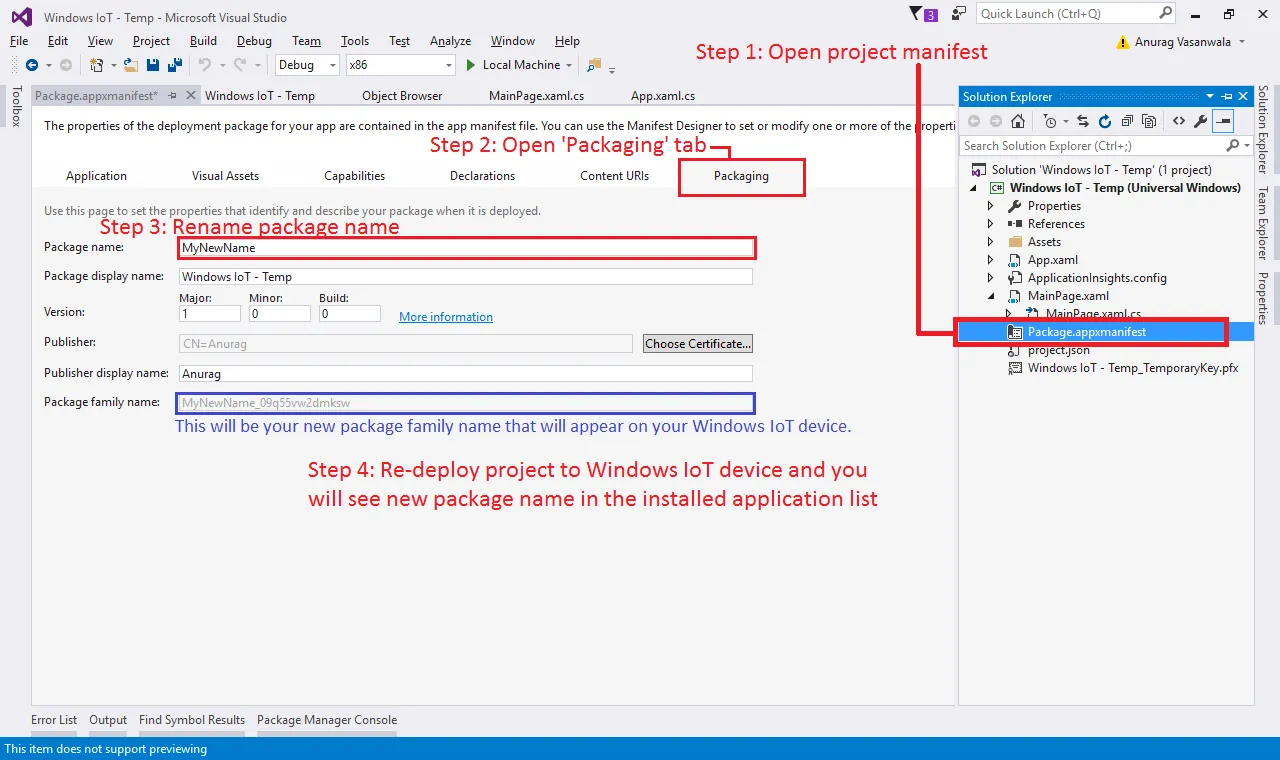Click the Package display name field
This screenshot has height=760, width=1280.
tap(466, 277)
